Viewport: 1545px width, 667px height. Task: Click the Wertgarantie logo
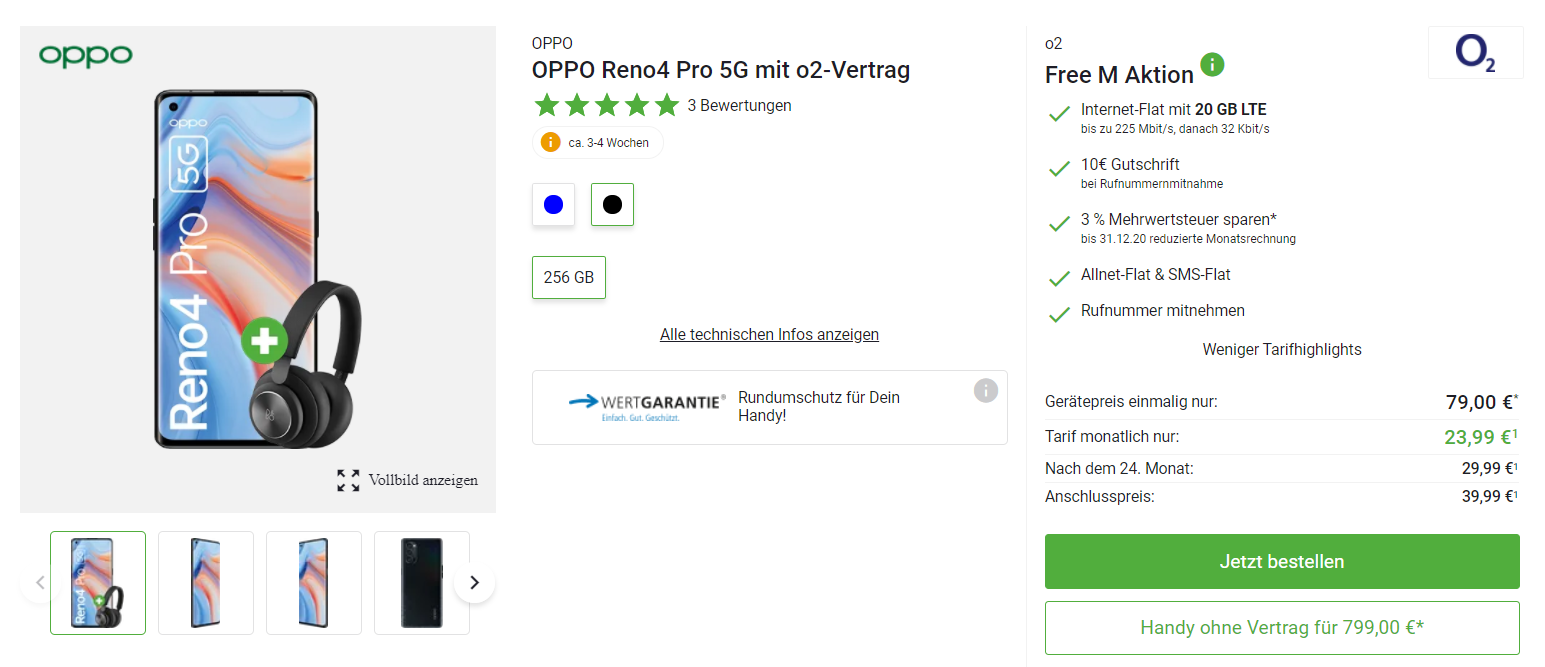(647, 406)
